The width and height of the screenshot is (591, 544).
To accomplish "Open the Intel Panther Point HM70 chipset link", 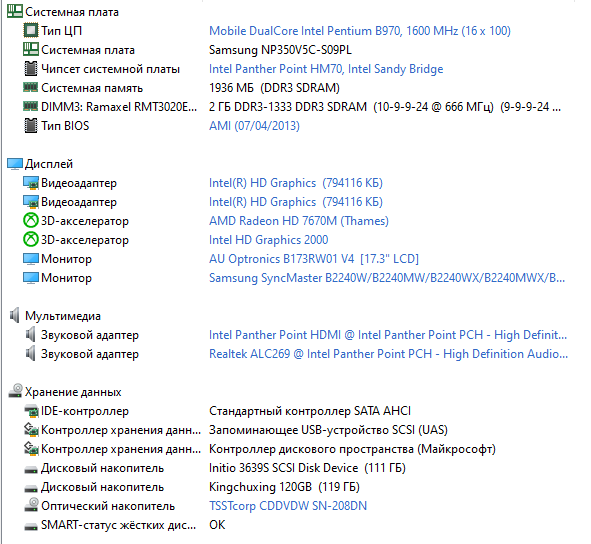I will tap(326, 69).
